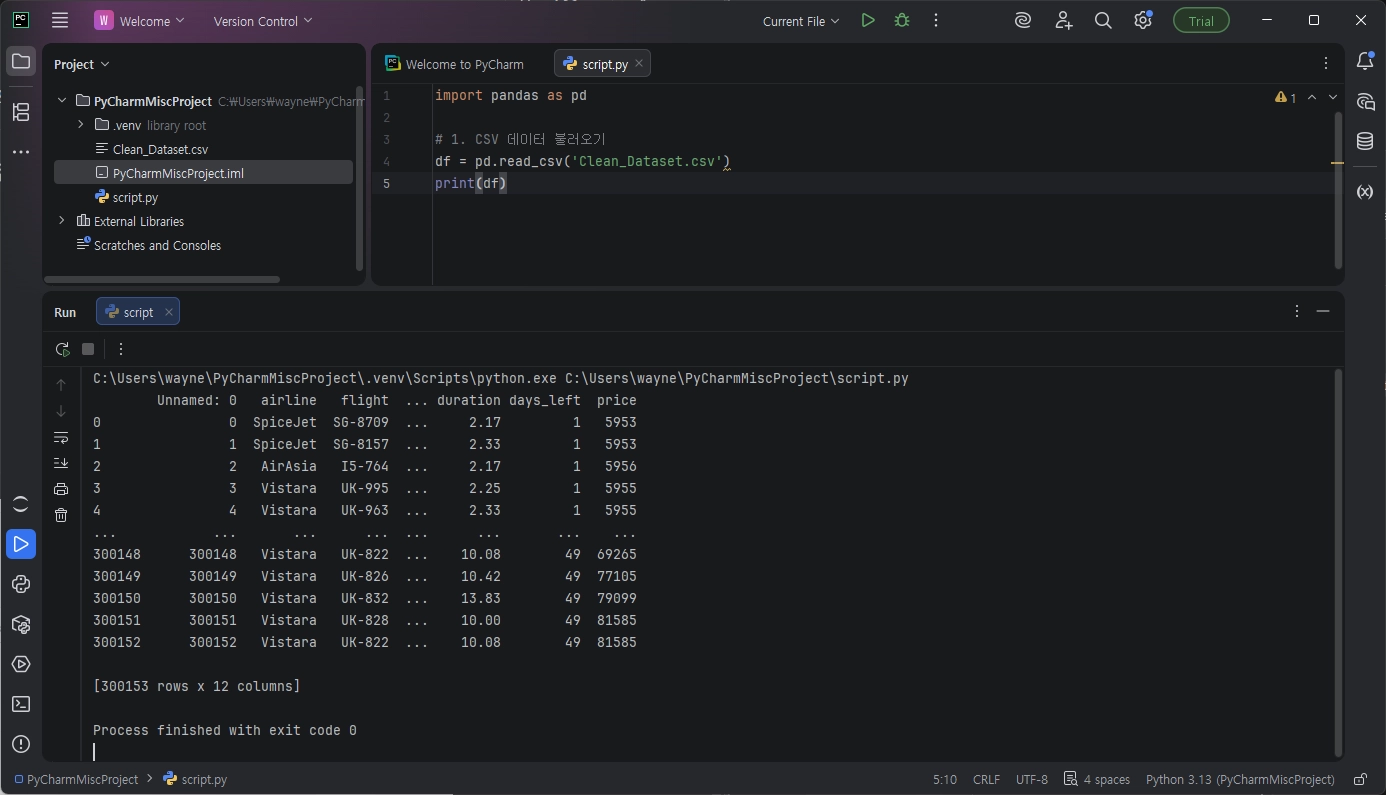Change UTF-8 file encoding

point(1032,779)
